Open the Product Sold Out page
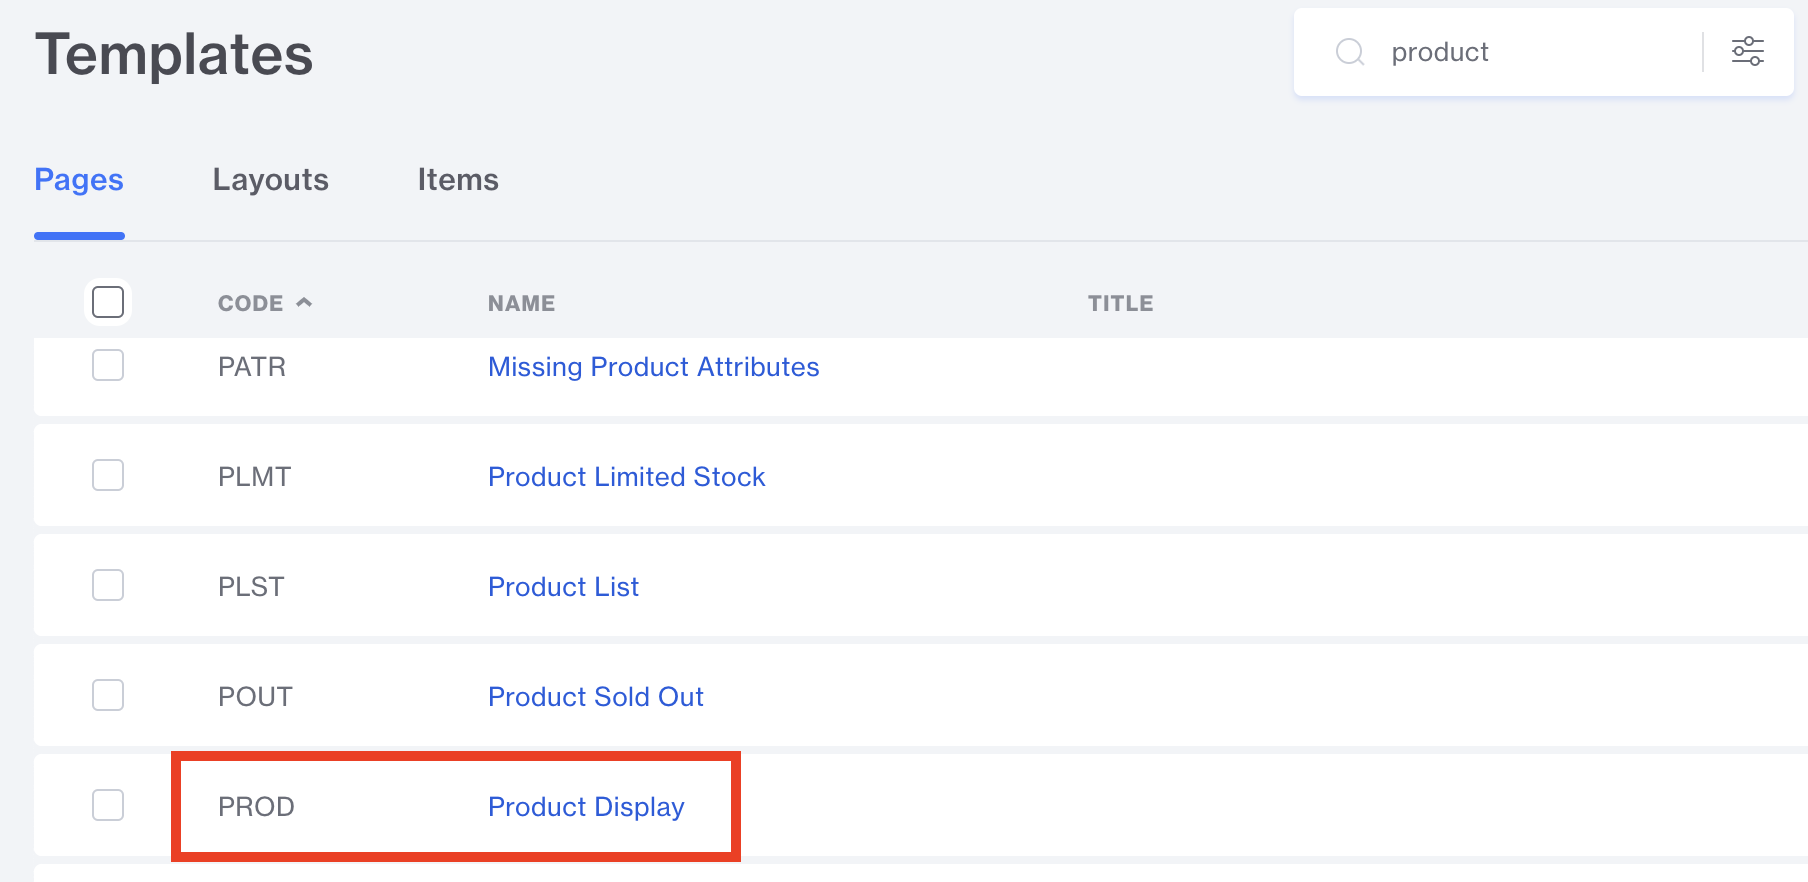1808x882 pixels. coord(595,697)
